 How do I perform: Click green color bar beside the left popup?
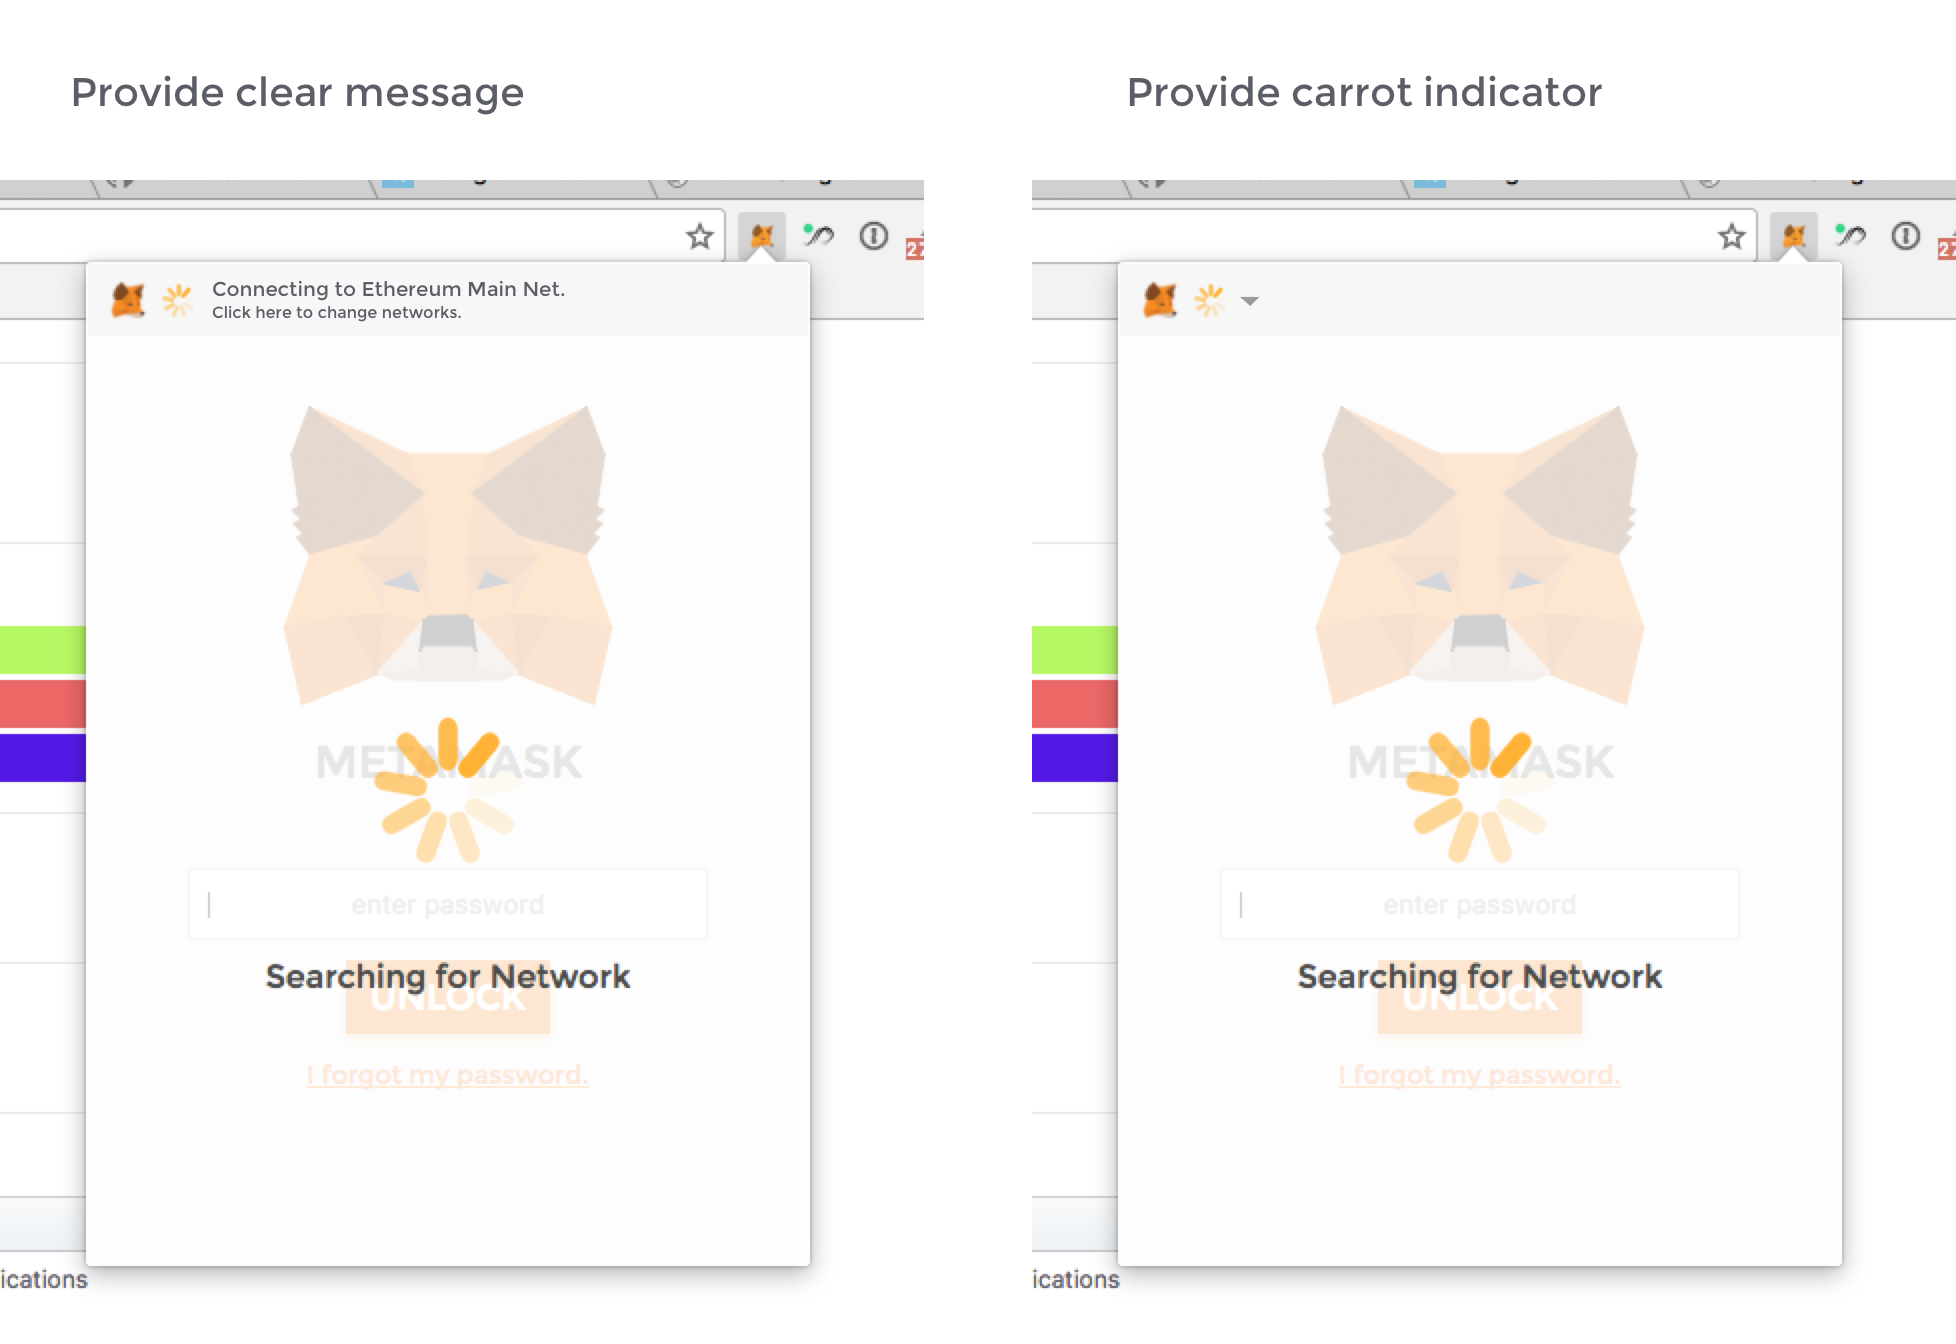coord(43,650)
